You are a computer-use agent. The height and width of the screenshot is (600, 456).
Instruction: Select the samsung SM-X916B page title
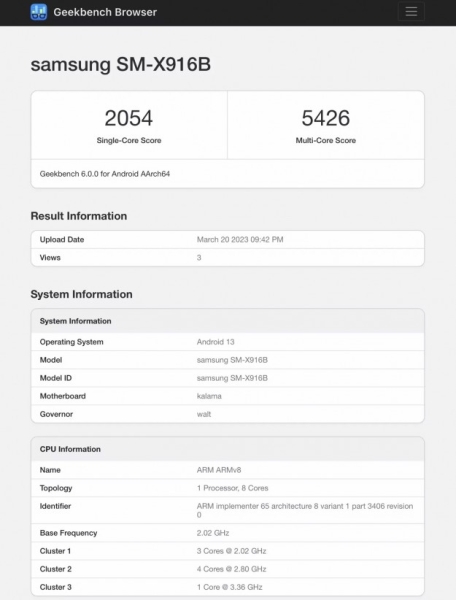(x=121, y=64)
